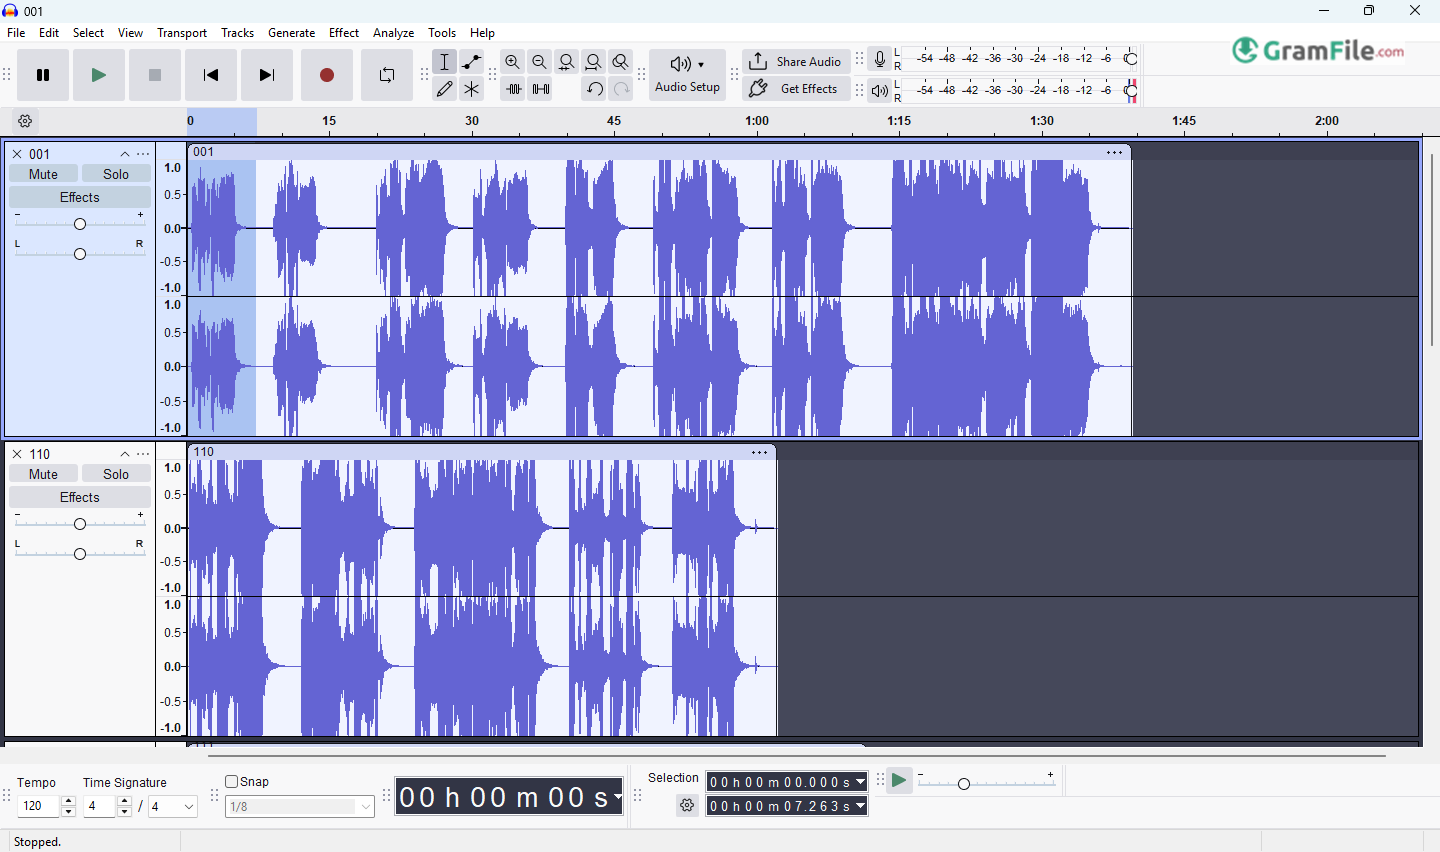Viewport: 1440px width, 852px height.
Task: Open the Tracks menu
Action: (x=237, y=33)
